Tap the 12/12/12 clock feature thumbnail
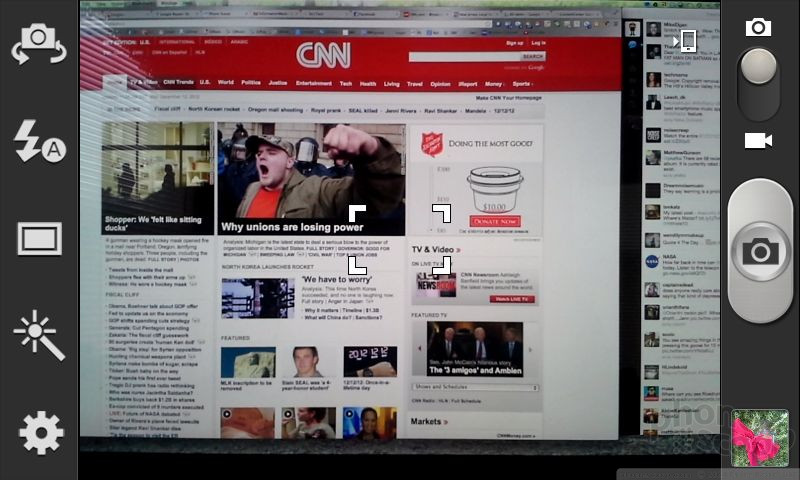Screen dimensions: 800x480 tap(370, 362)
